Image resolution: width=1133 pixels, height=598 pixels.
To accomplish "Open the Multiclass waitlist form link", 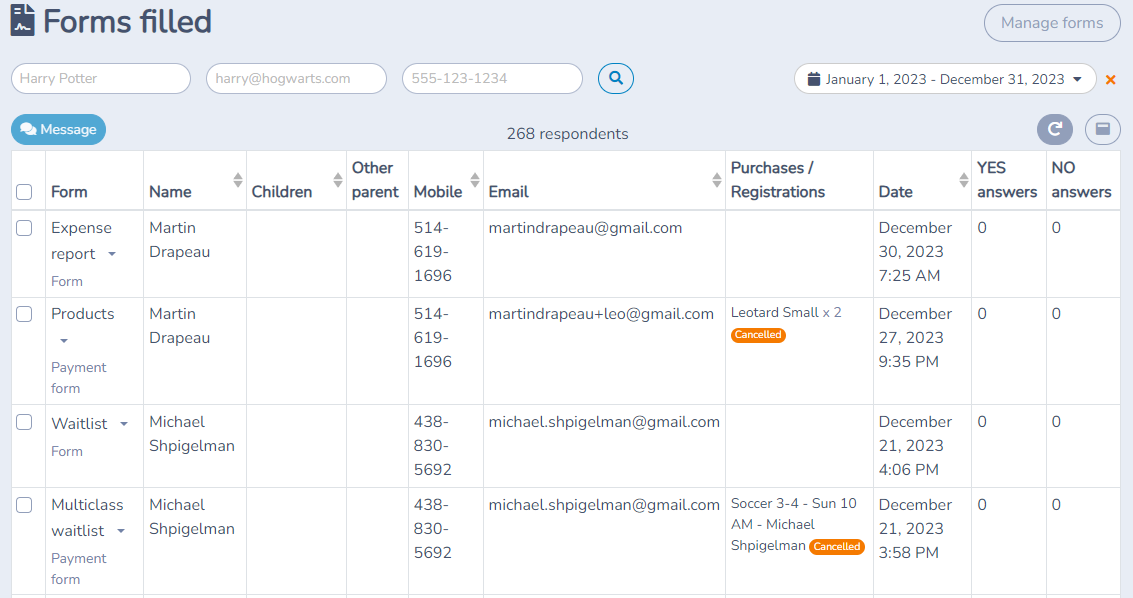I will (x=87, y=518).
